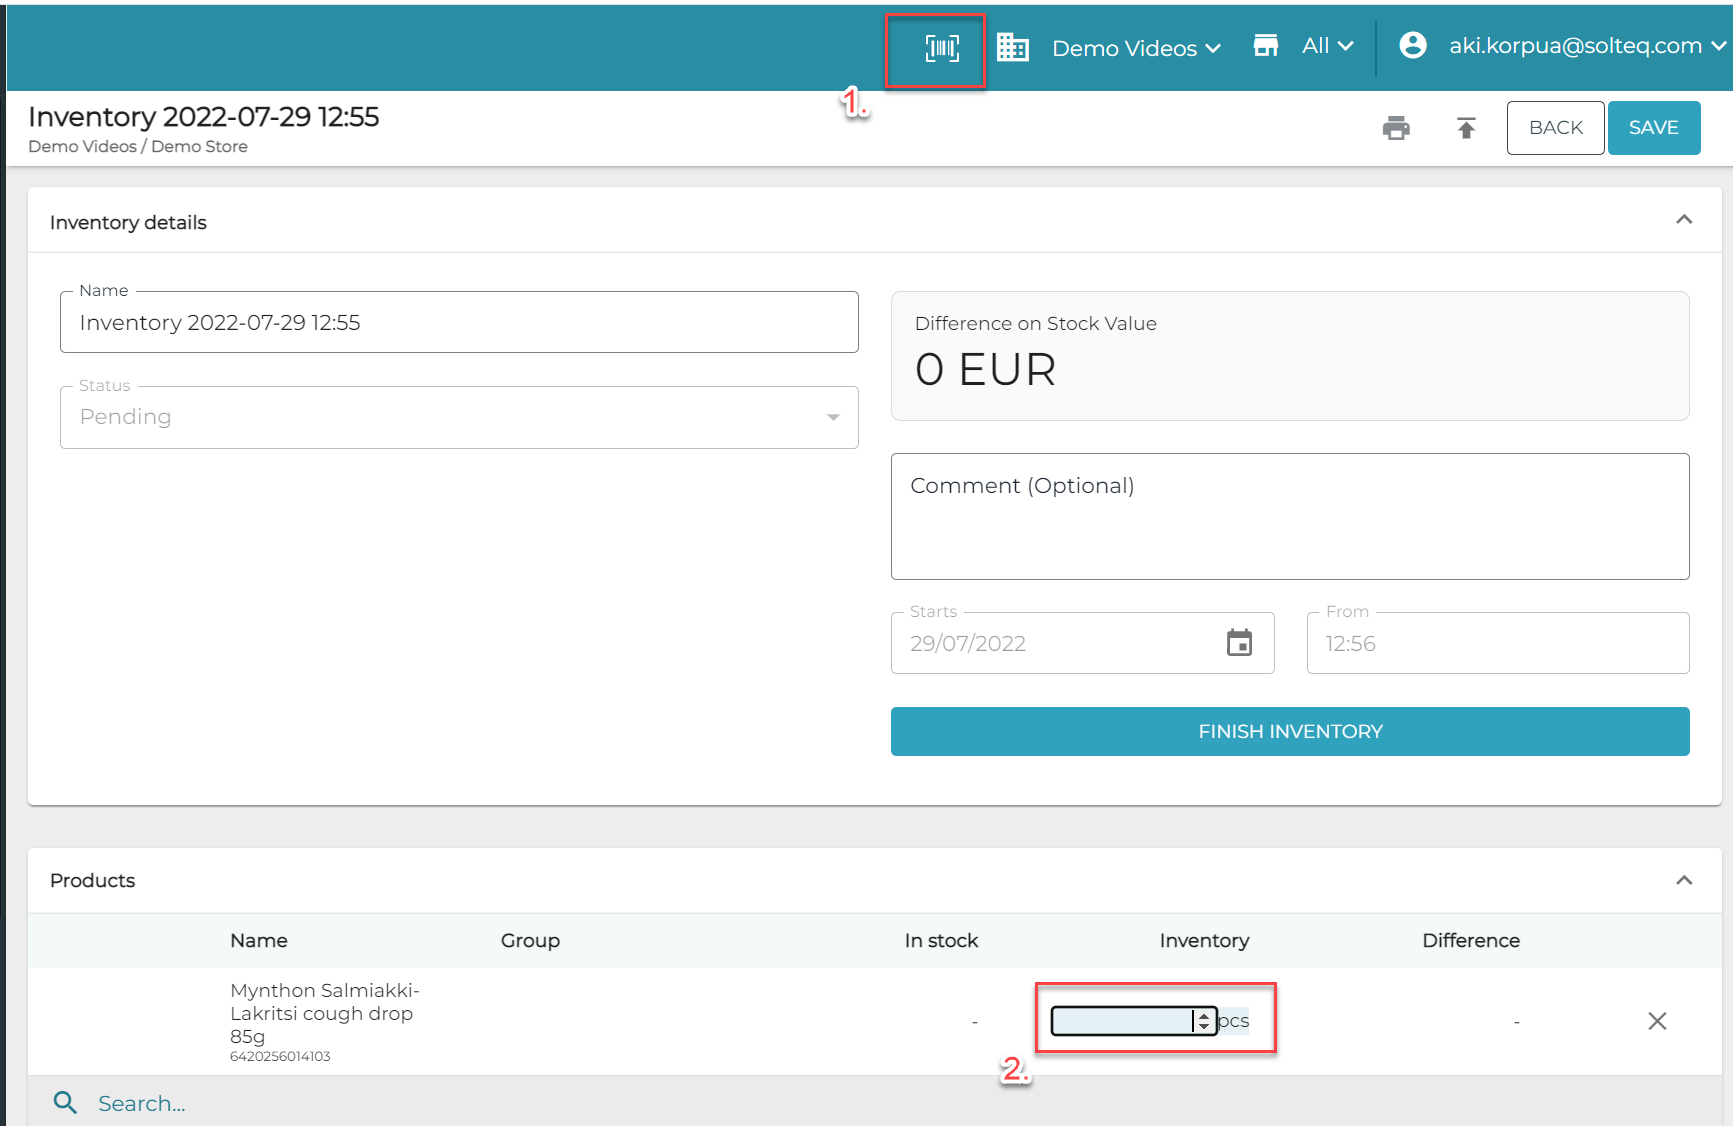The width and height of the screenshot is (1733, 1126).
Task: Click the barcode scanner icon in header
Action: [941, 48]
